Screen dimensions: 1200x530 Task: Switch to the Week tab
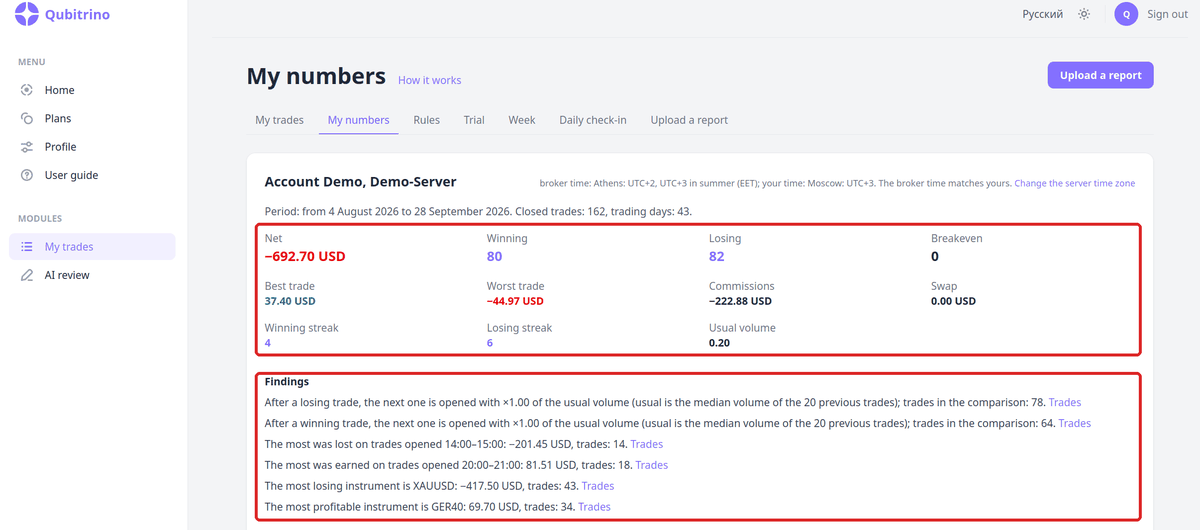pyautogui.click(x=522, y=120)
